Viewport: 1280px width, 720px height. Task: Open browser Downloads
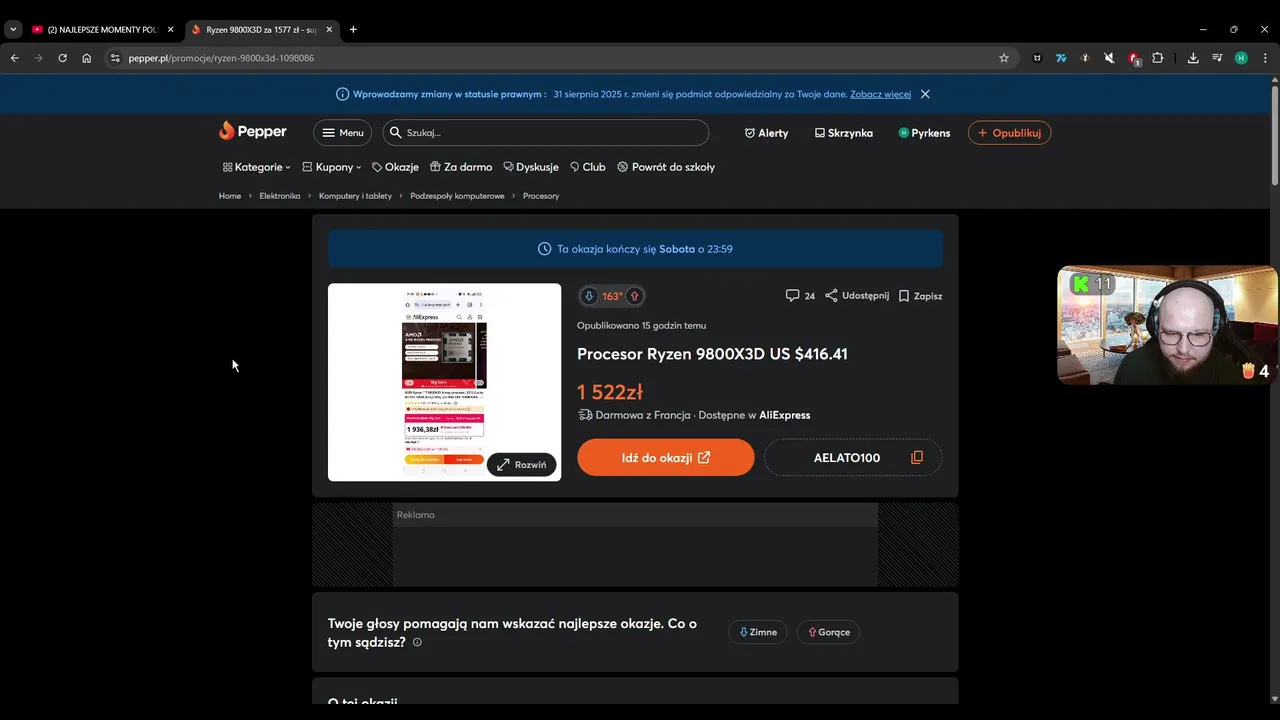[1193, 58]
